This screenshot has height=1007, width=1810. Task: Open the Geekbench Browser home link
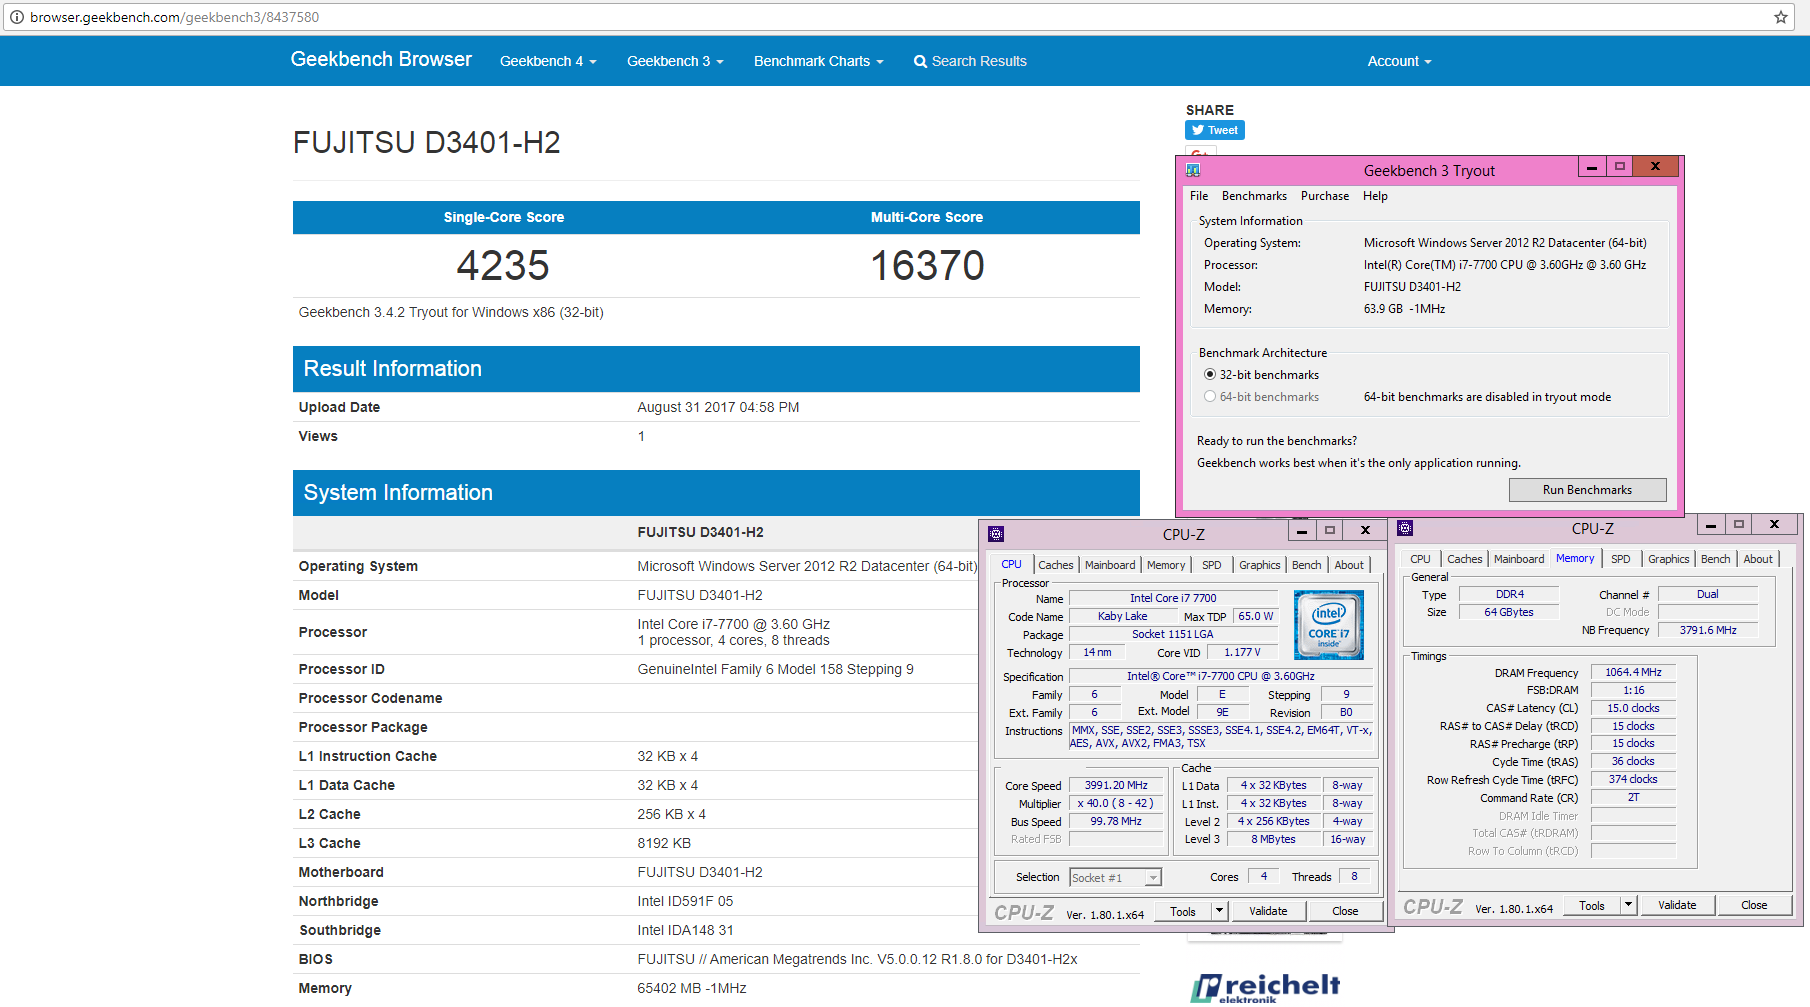click(381, 59)
